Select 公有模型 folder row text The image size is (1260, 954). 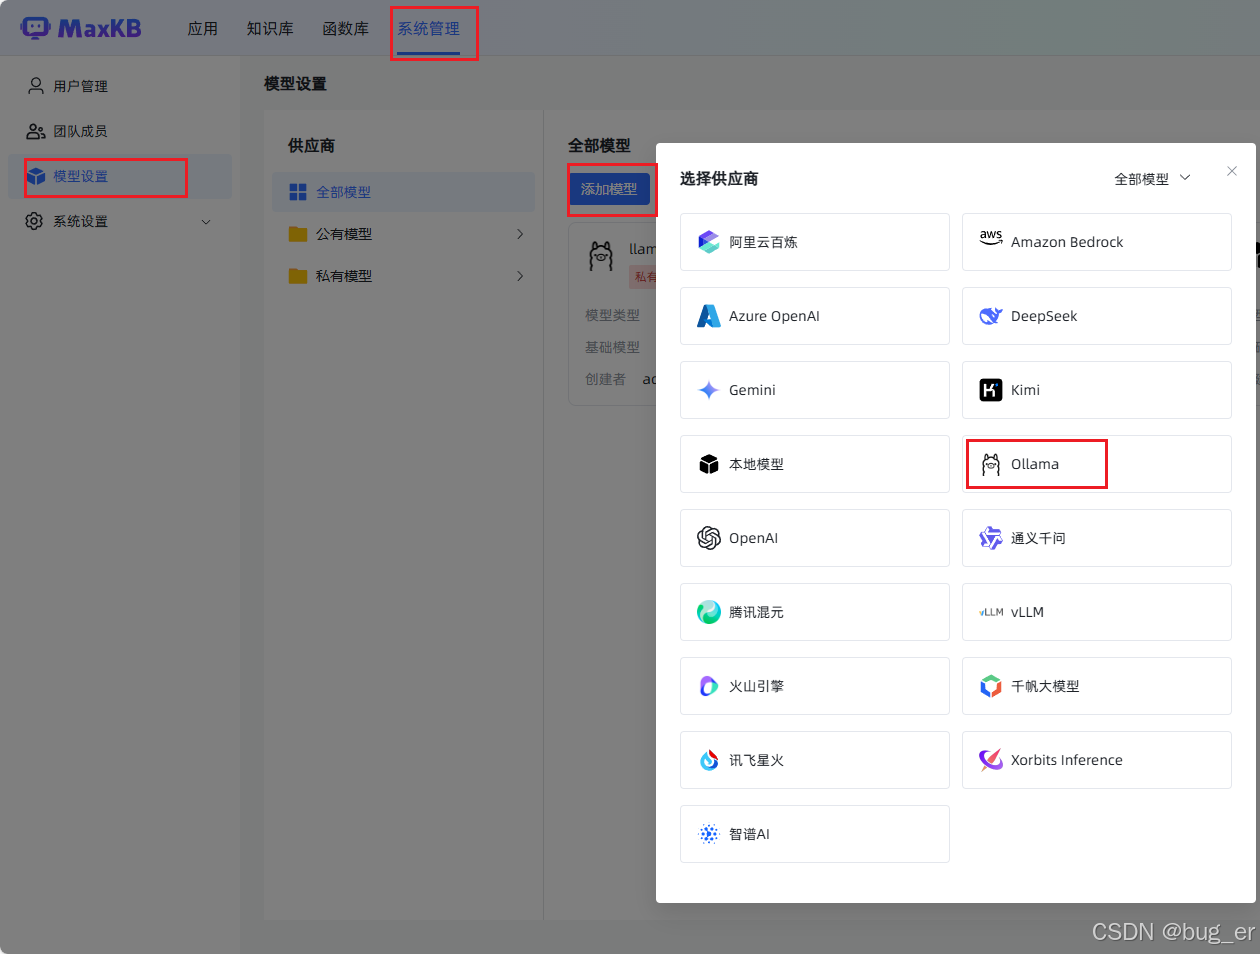click(344, 234)
